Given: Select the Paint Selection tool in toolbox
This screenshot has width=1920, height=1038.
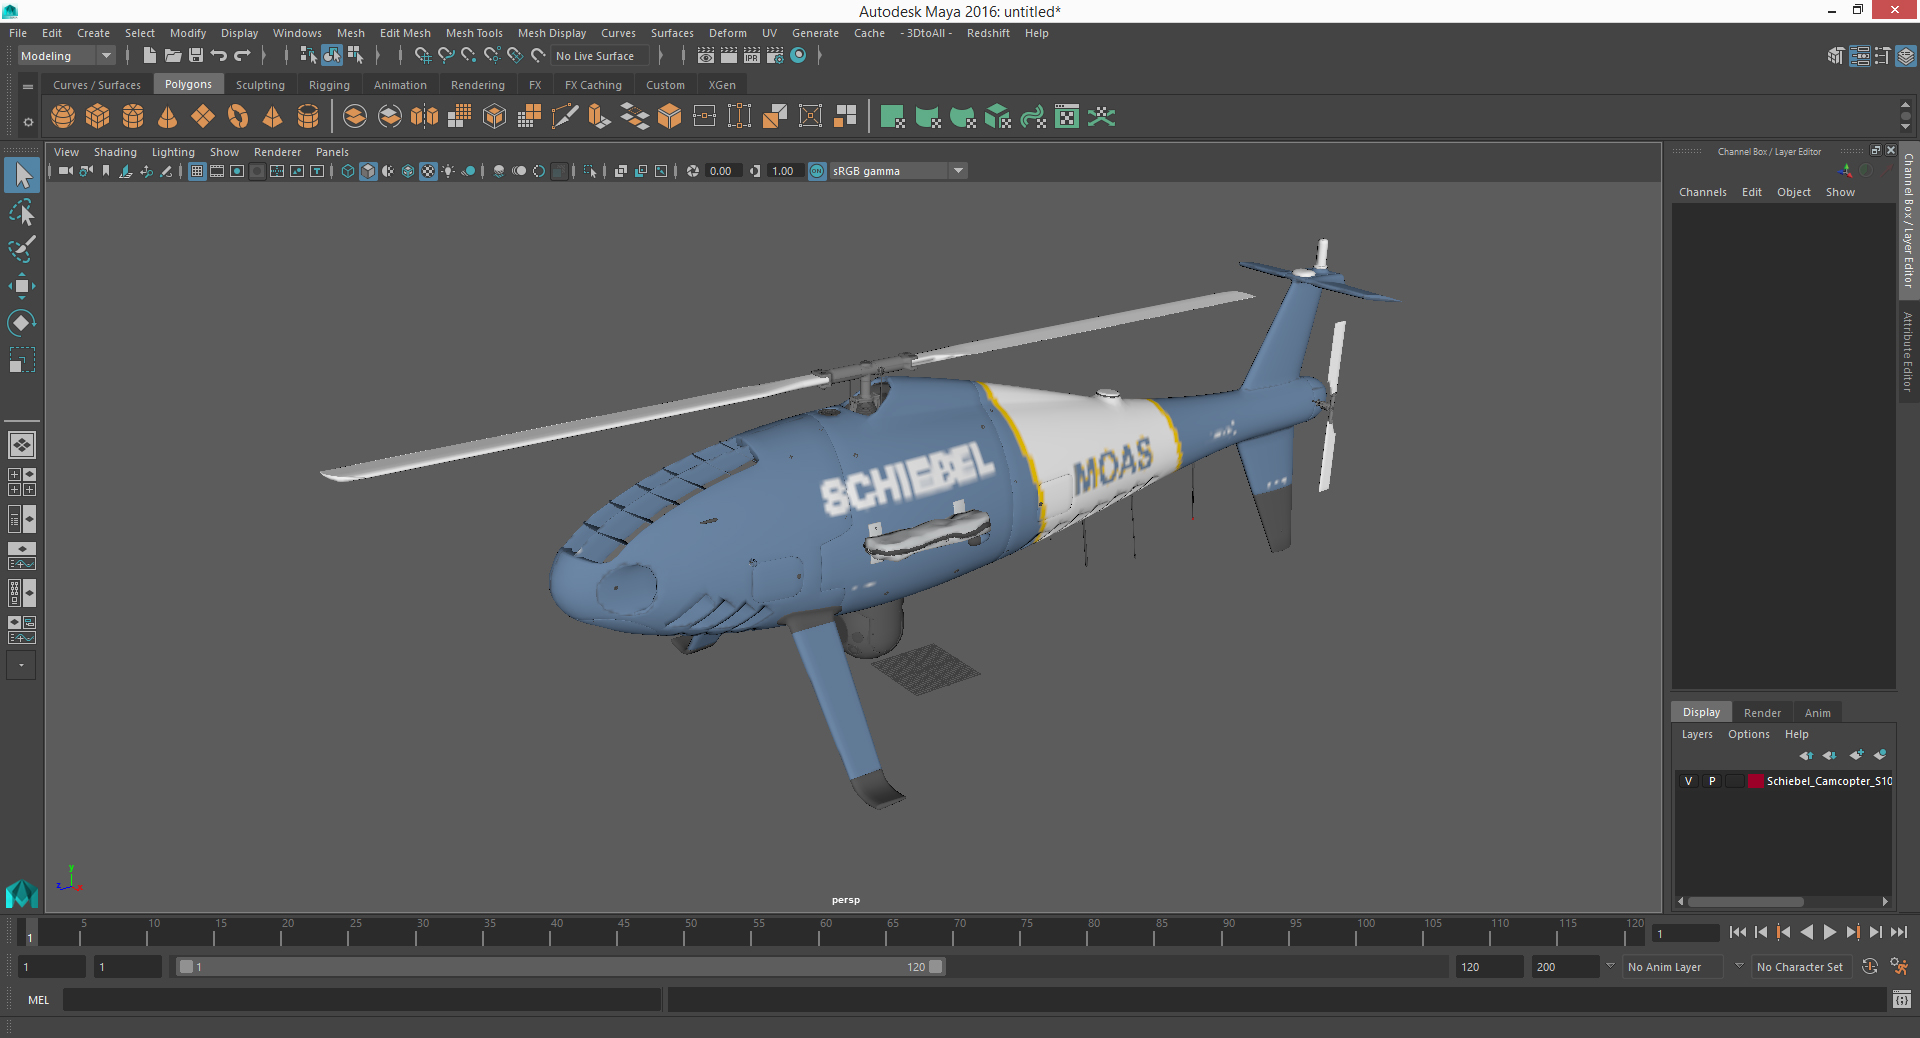Looking at the screenshot, I should pos(22,249).
